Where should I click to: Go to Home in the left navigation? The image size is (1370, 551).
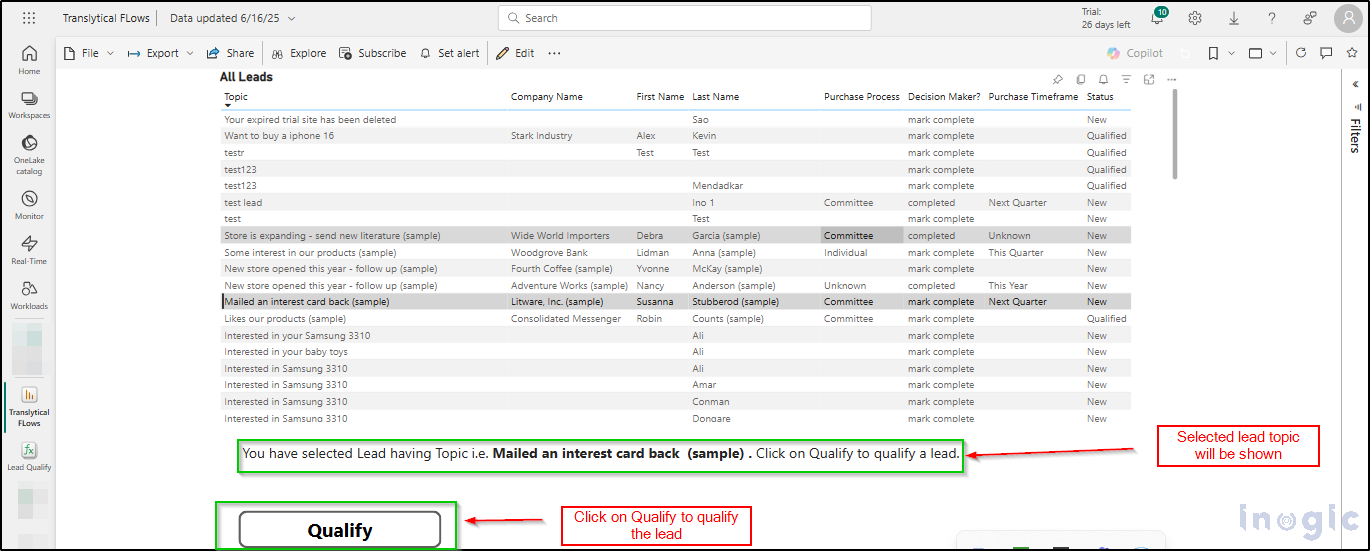coord(29,60)
